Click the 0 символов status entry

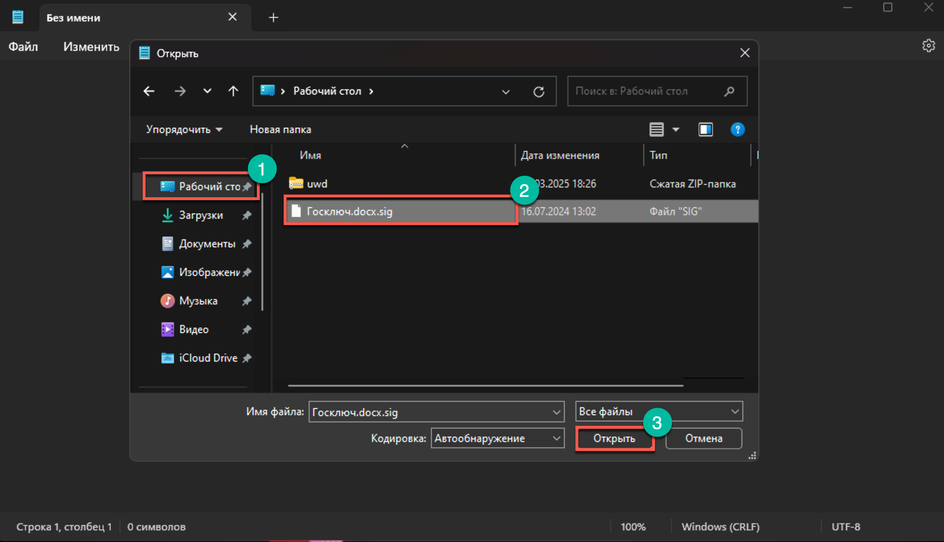point(157,527)
